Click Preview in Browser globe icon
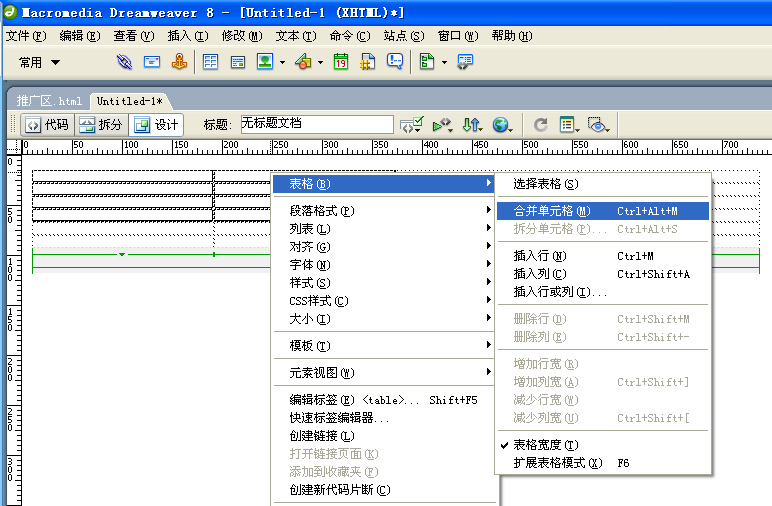This screenshot has height=506, width=772. tap(503, 125)
